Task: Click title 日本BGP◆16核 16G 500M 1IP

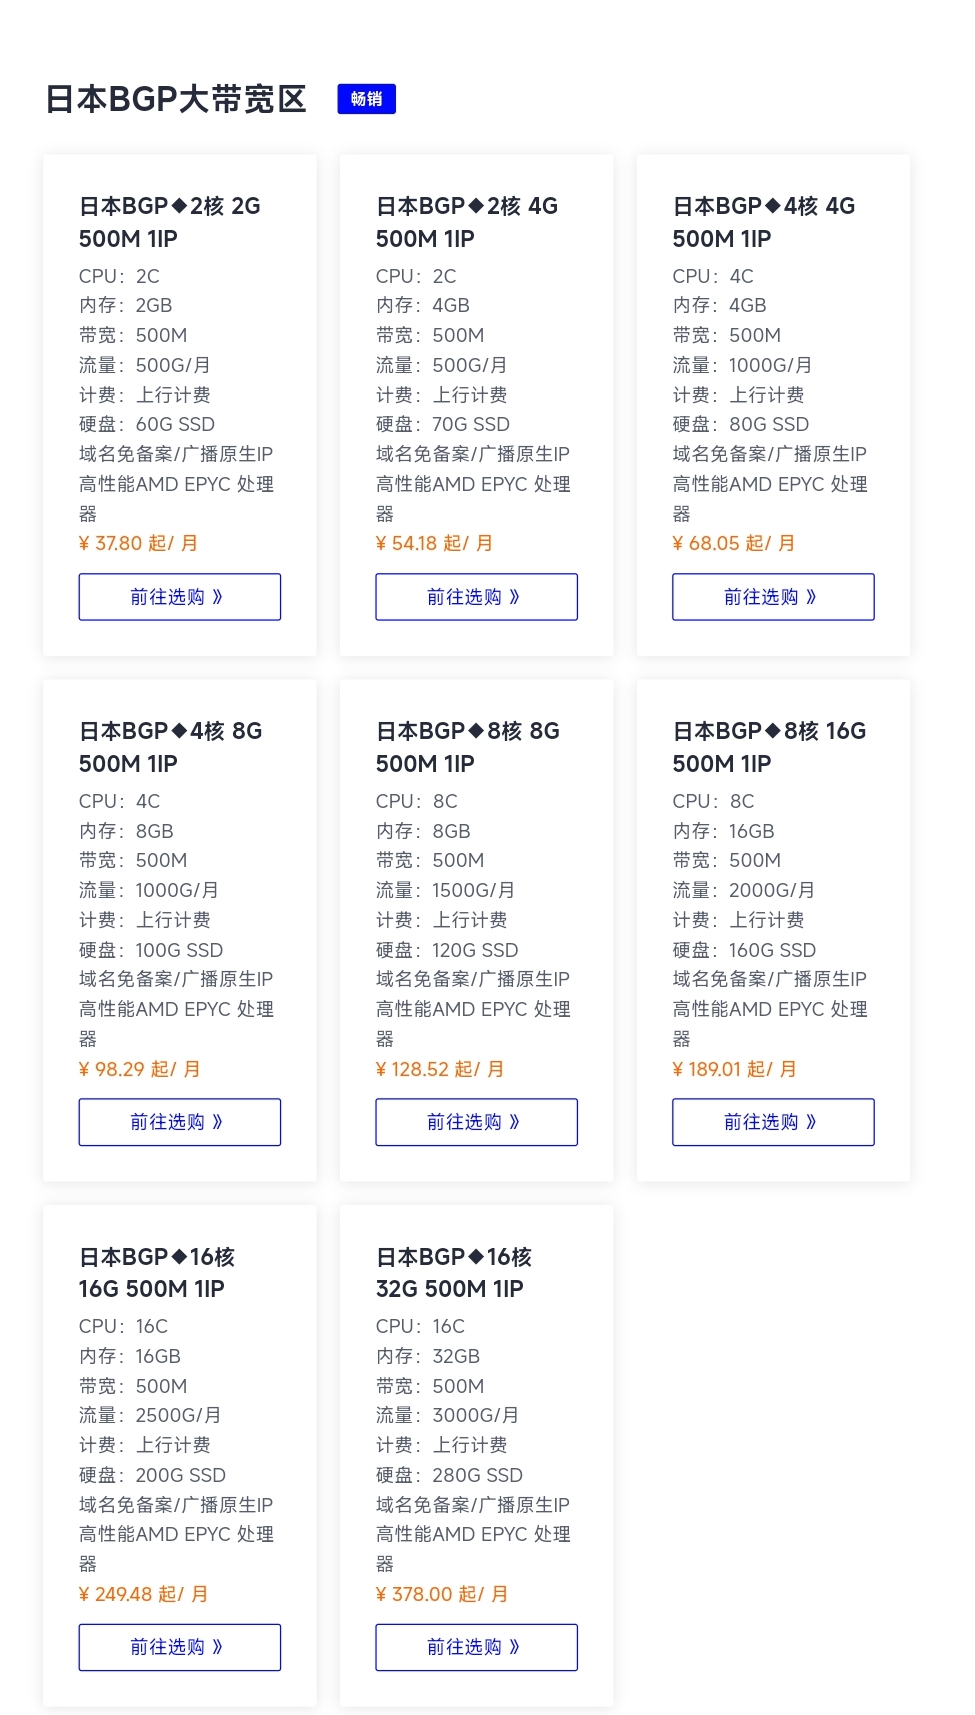Action: click(x=157, y=1272)
